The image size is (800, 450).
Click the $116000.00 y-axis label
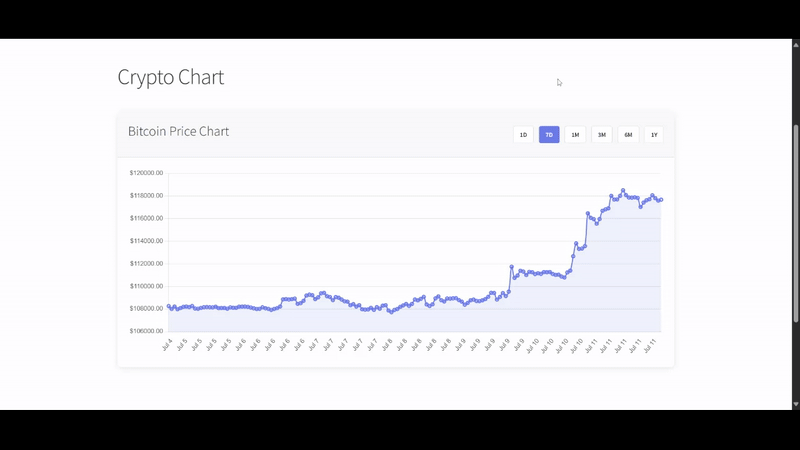point(146,218)
